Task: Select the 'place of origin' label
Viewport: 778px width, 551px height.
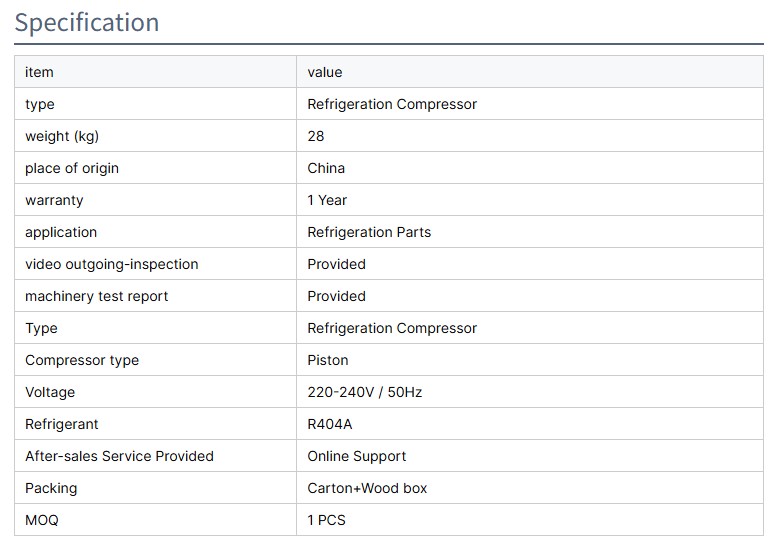Action: point(72,168)
